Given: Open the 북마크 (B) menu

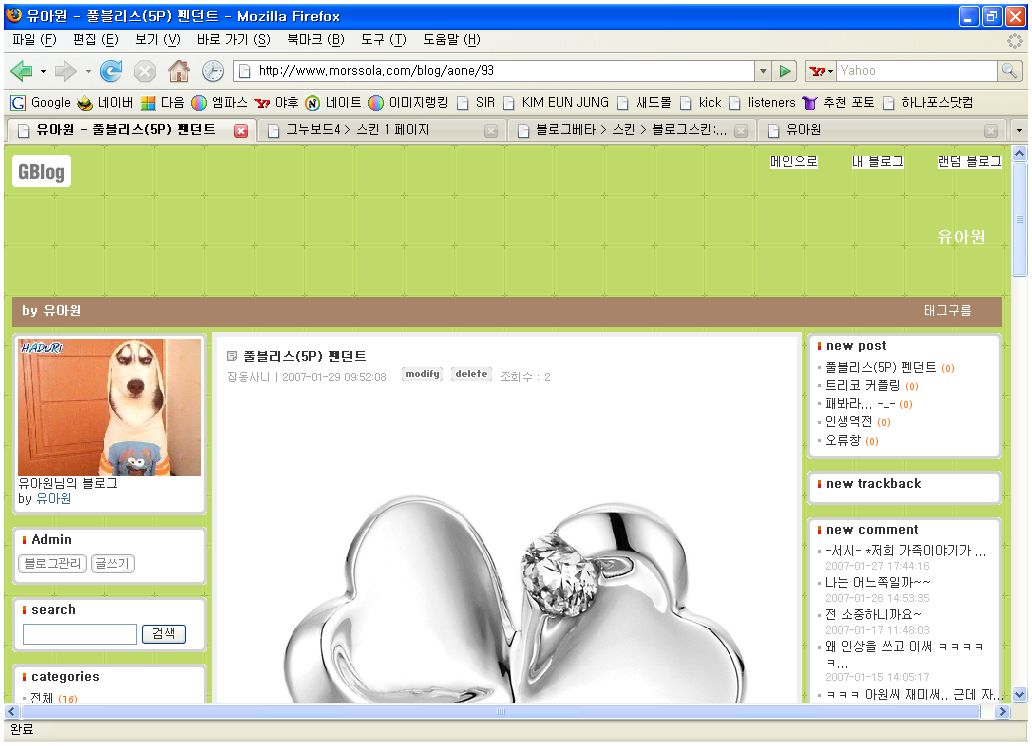Looking at the screenshot, I should [316, 40].
